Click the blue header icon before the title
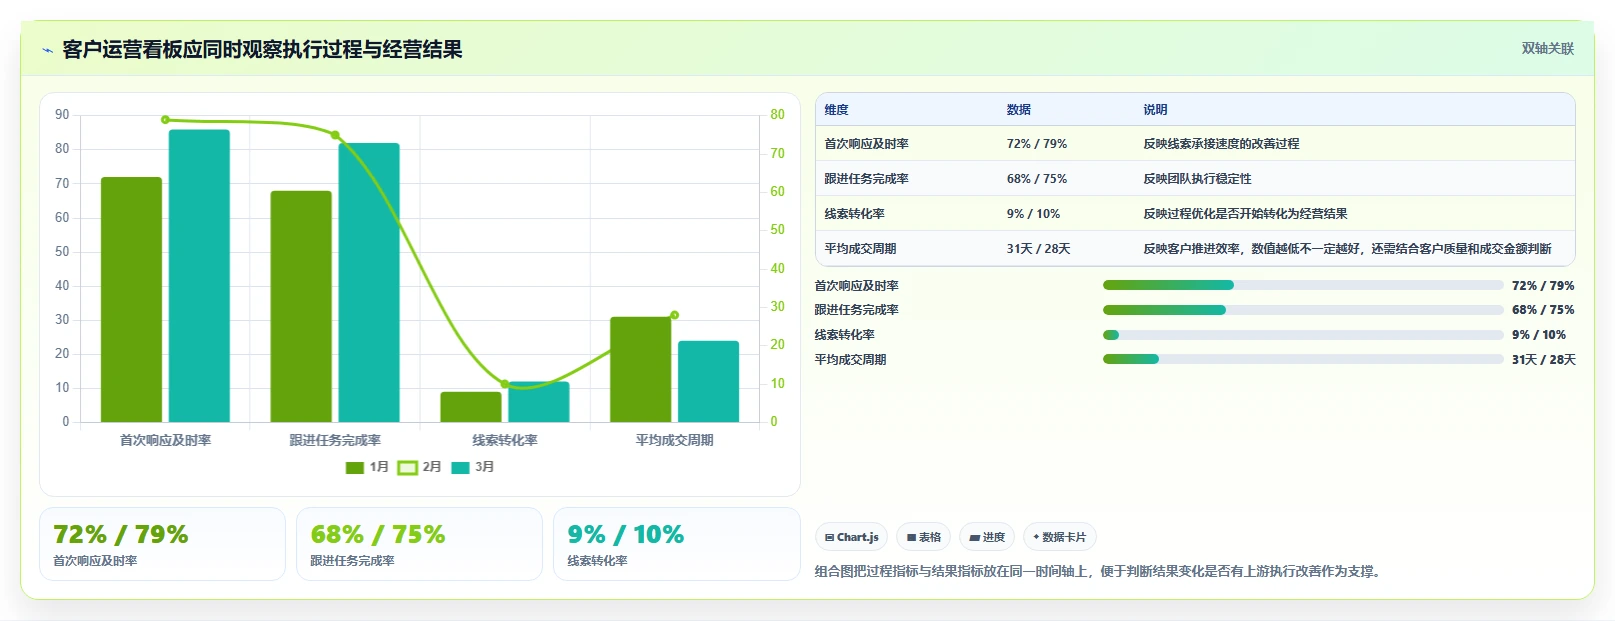The height and width of the screenshot is (621, 1615). (x=47, y=50)
